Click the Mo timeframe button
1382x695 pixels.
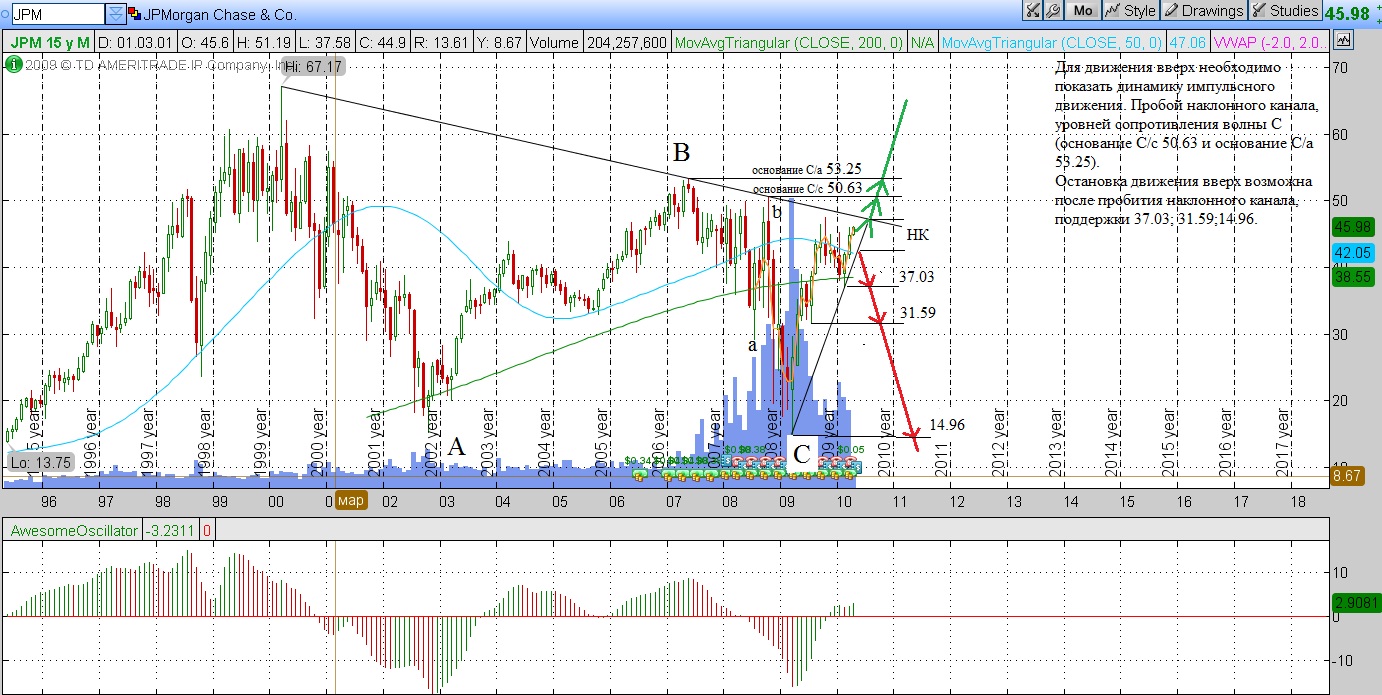[x=1083, y=11]
